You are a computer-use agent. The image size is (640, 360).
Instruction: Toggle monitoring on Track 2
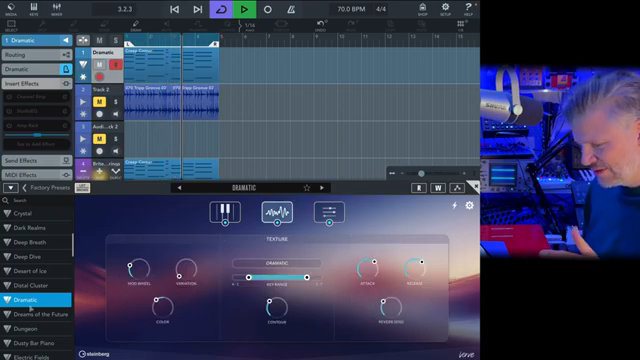tap(116, 114)
